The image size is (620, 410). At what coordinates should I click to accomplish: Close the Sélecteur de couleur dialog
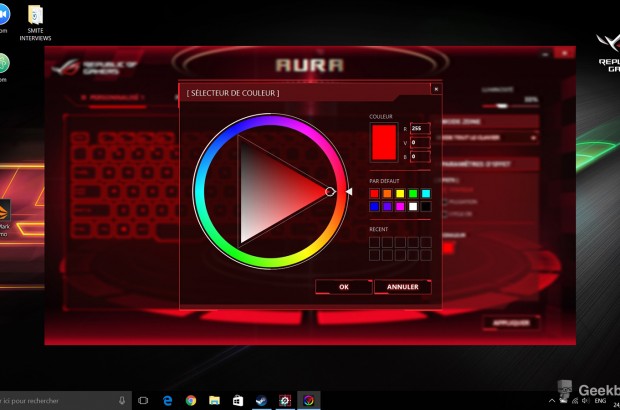tap(435, 89)
